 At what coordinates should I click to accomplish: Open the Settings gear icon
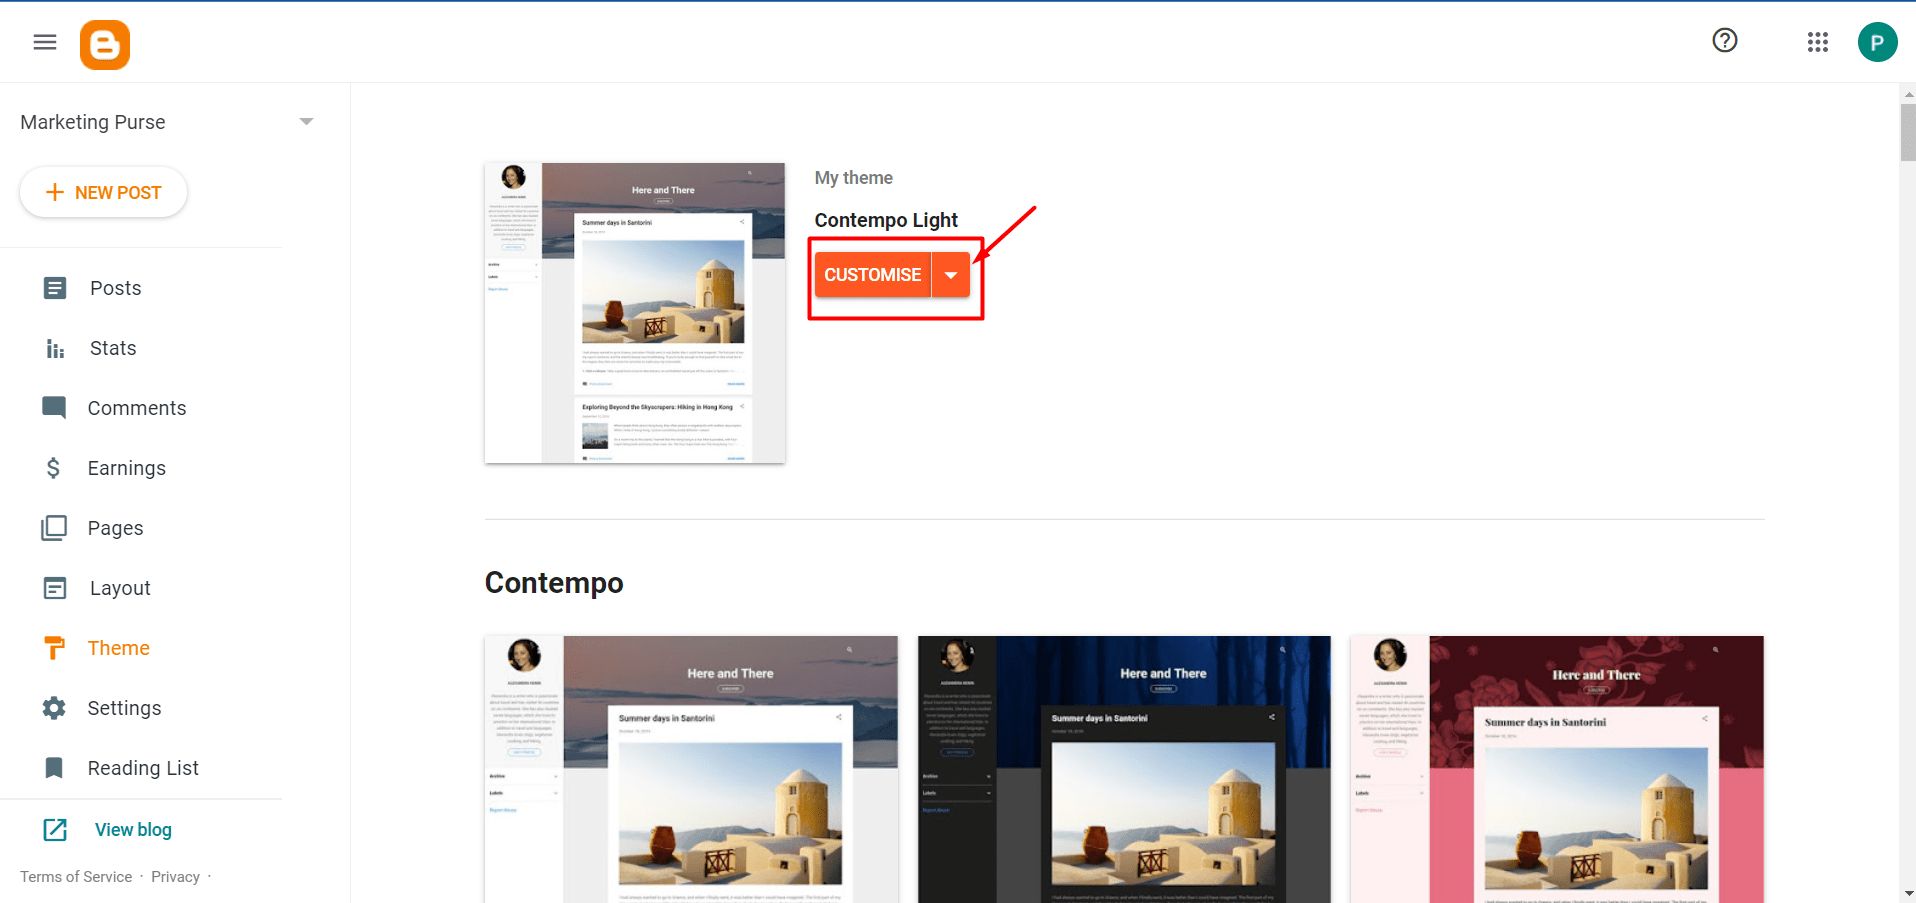[54, 707]
